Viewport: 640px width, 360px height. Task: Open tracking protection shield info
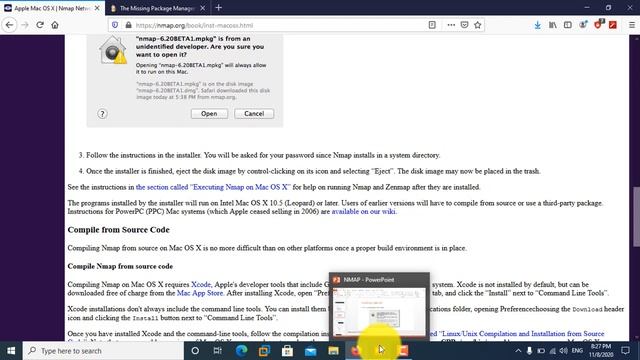(115, 25)
